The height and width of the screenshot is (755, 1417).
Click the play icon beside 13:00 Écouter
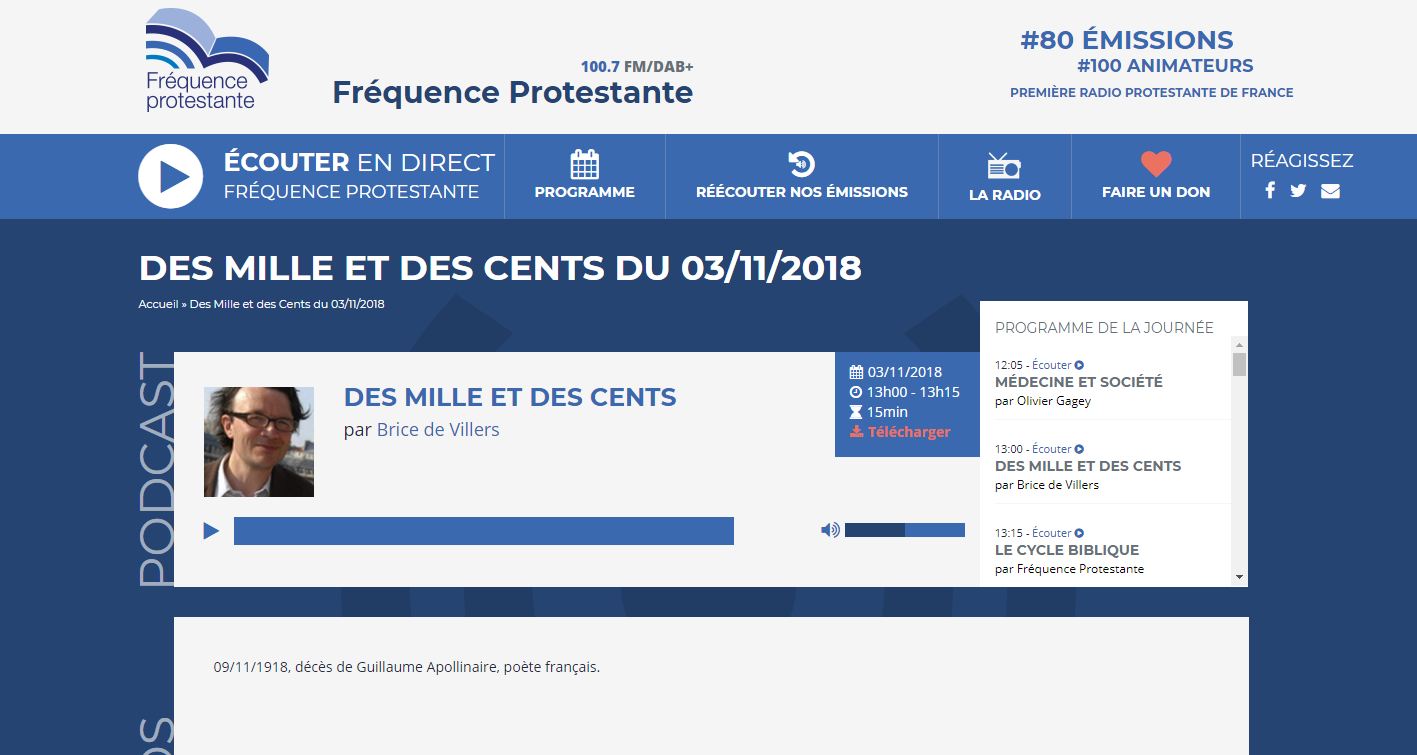[1080, 450]
